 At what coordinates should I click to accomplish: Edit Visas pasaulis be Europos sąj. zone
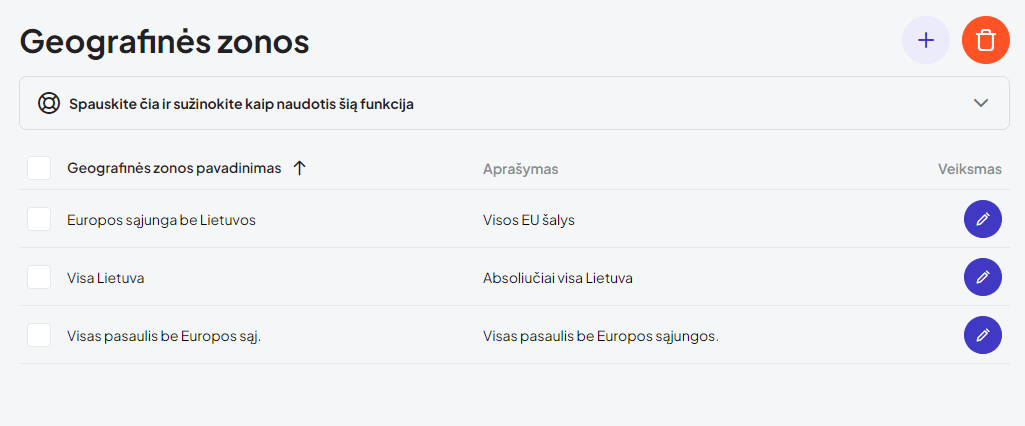coord(982,335)
